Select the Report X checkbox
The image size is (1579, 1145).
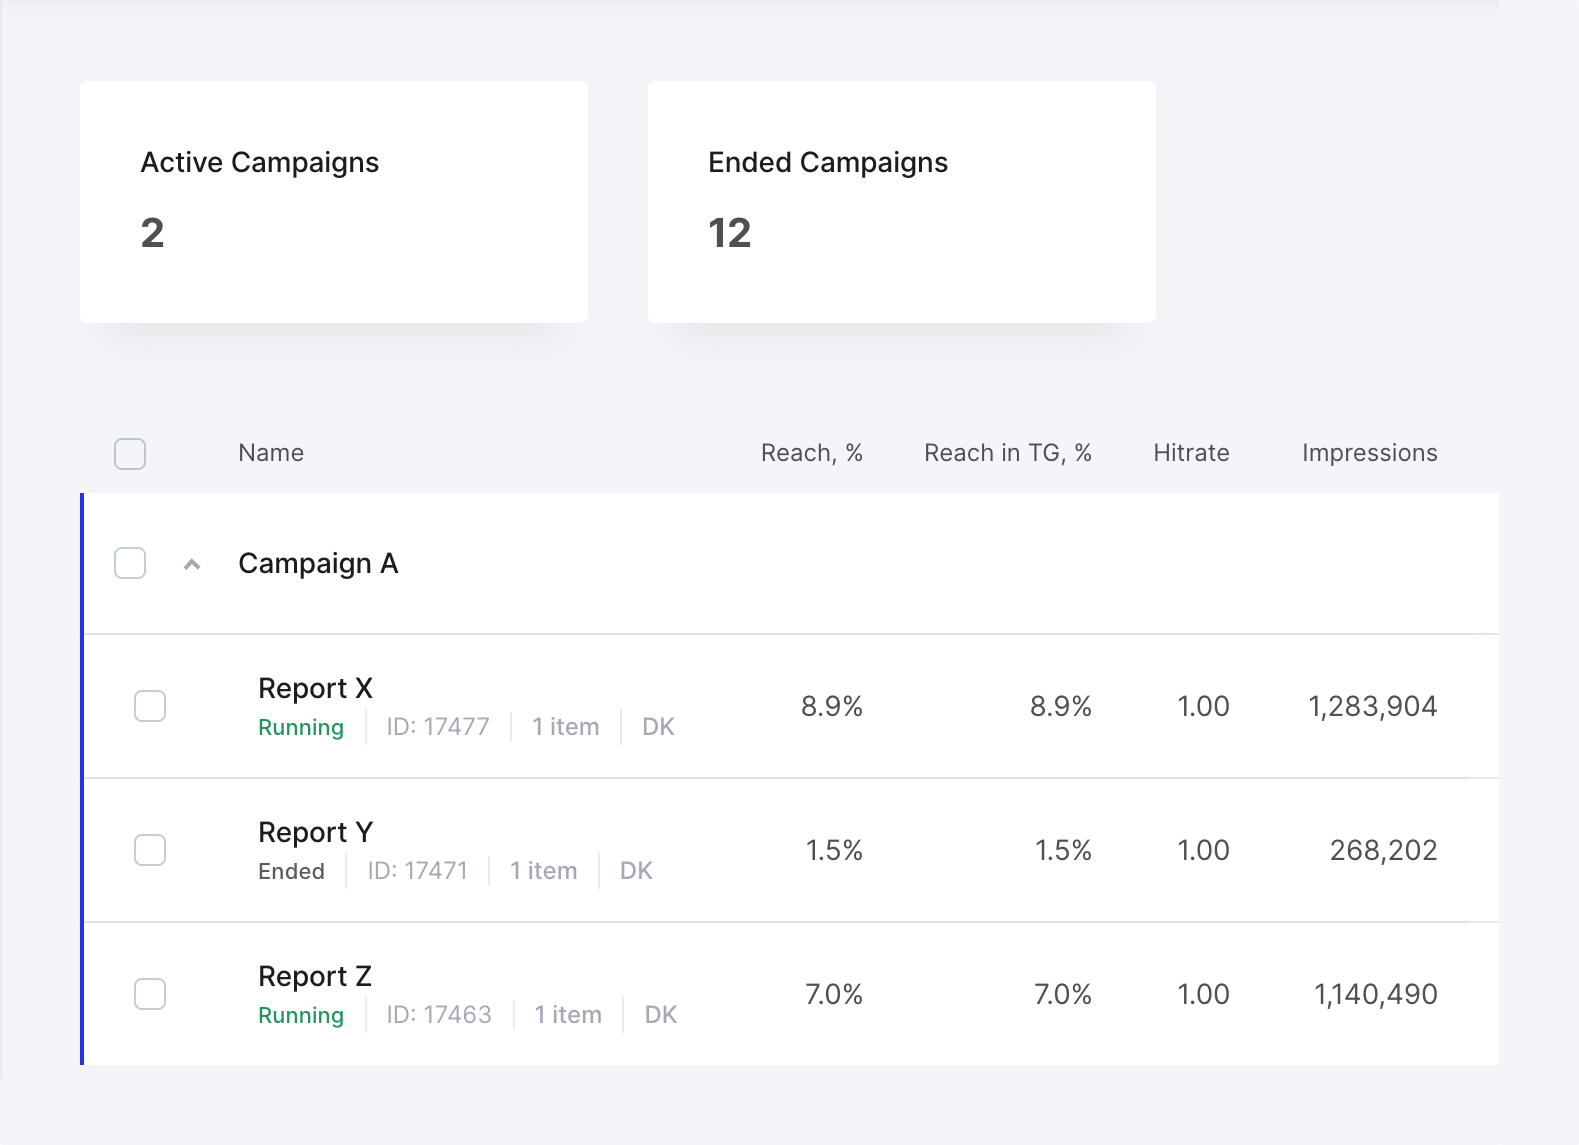coord(150,706)
